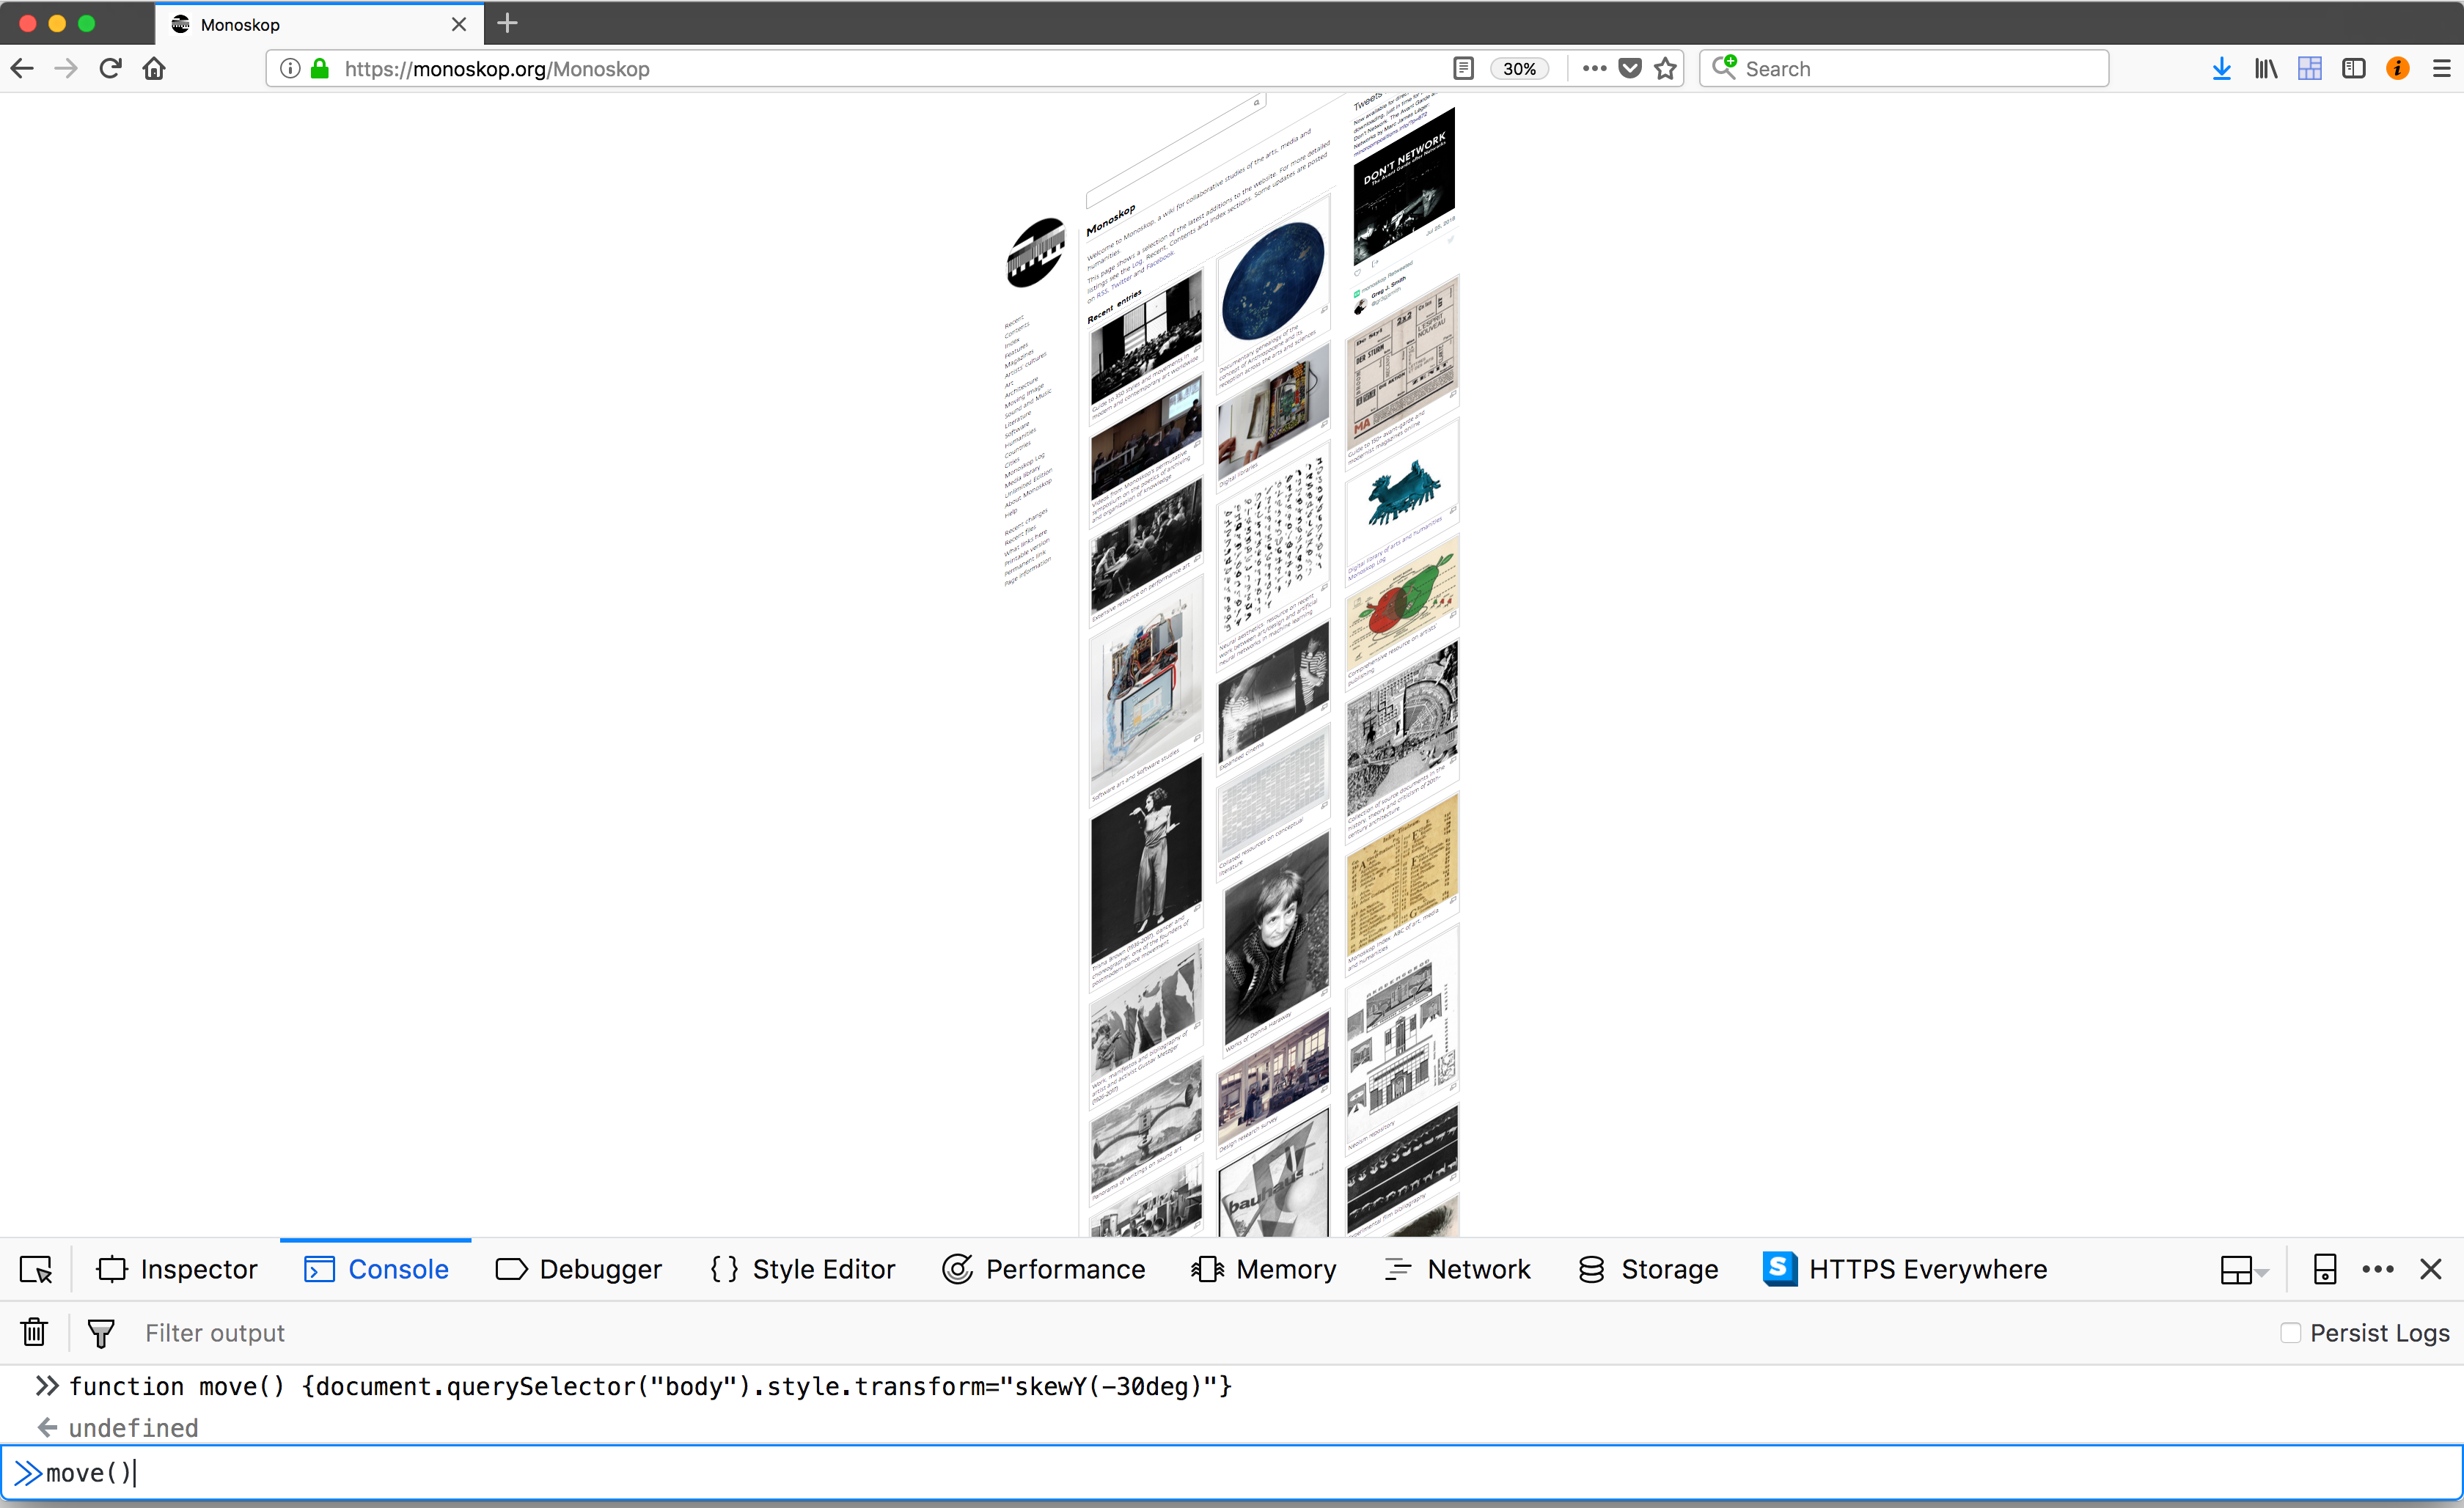Enable the Persist Logs checkbox
Viewport: 2464px width, 1508px height.
coord(2290,1333)
